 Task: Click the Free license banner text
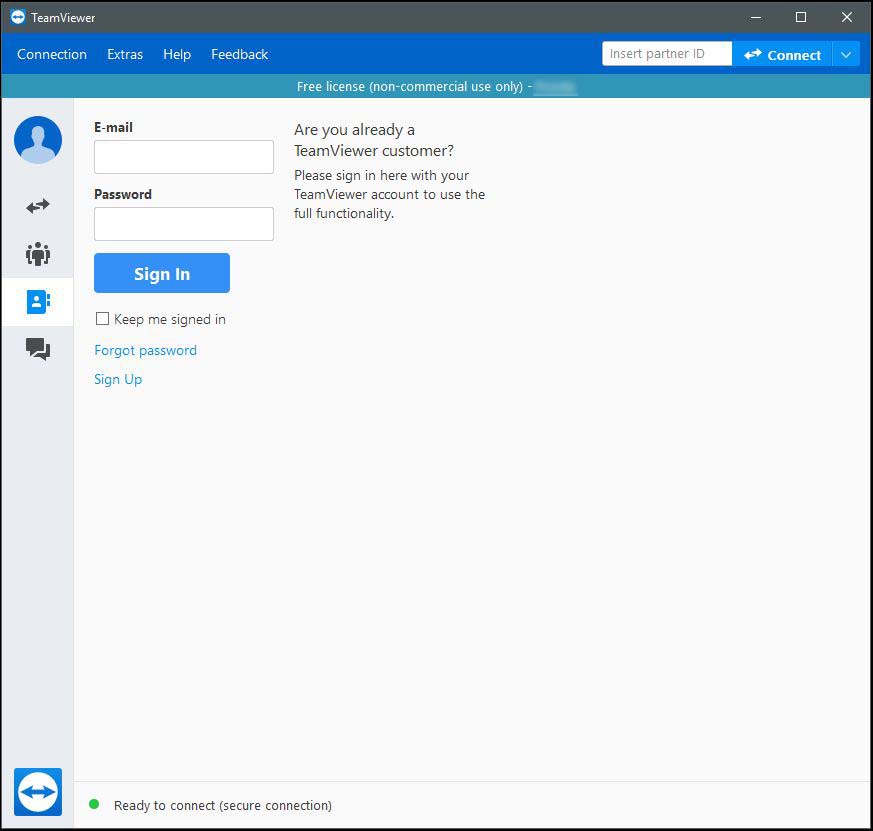point(410,87)
